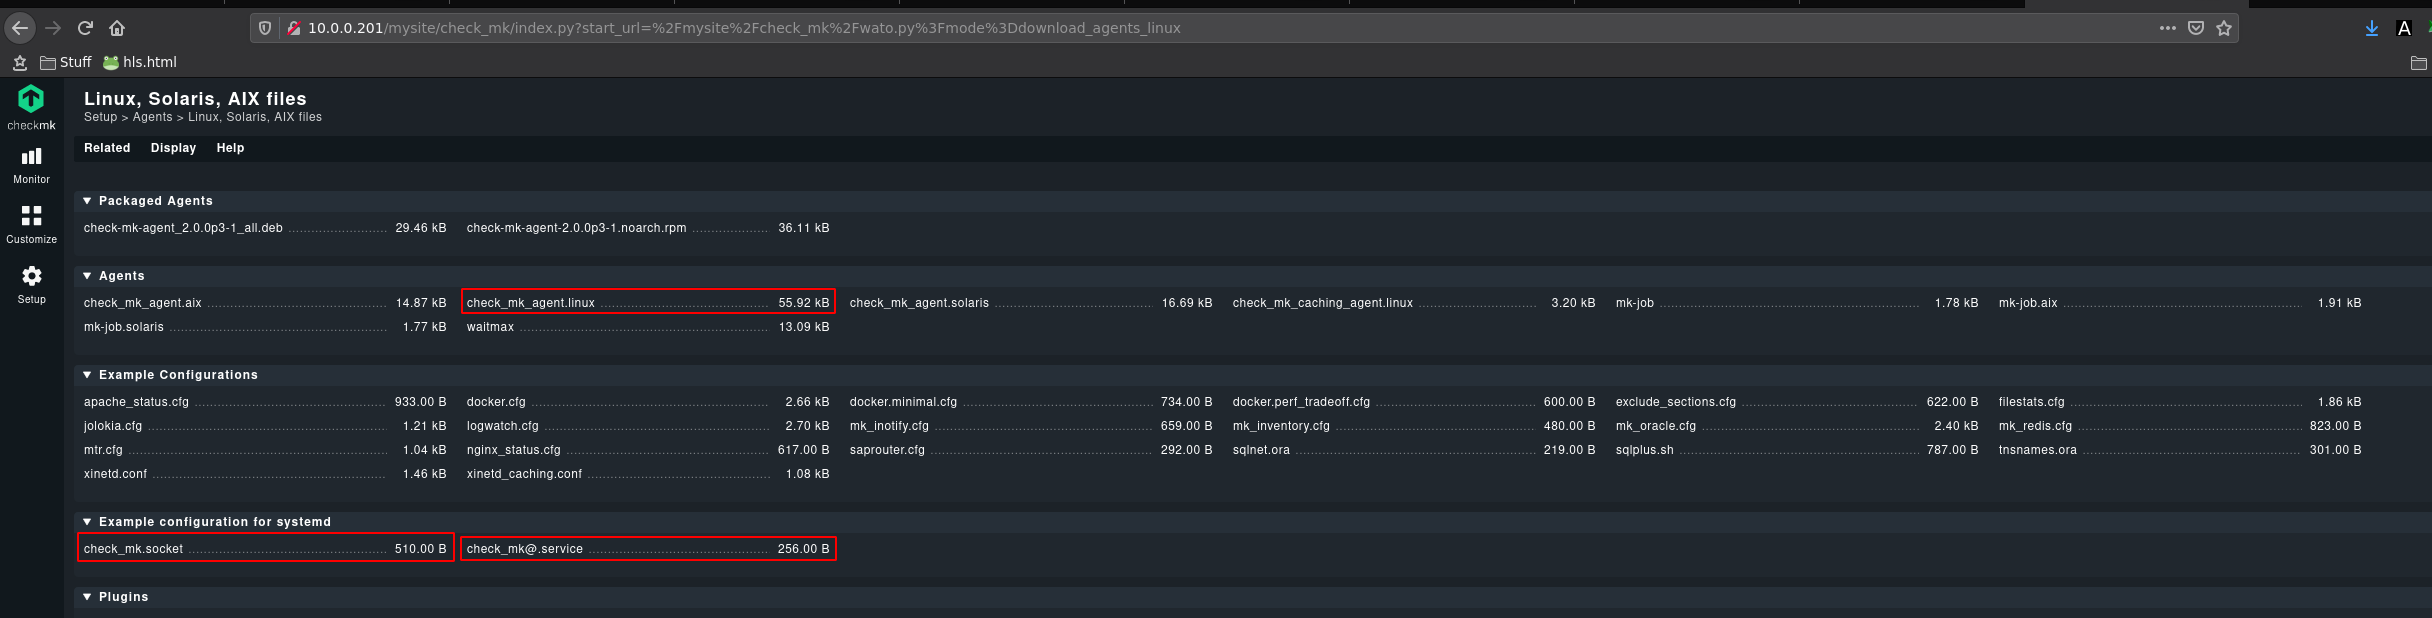Click the insecure connection lock icon
2432x618 pixels.
[x=293, y=28]
